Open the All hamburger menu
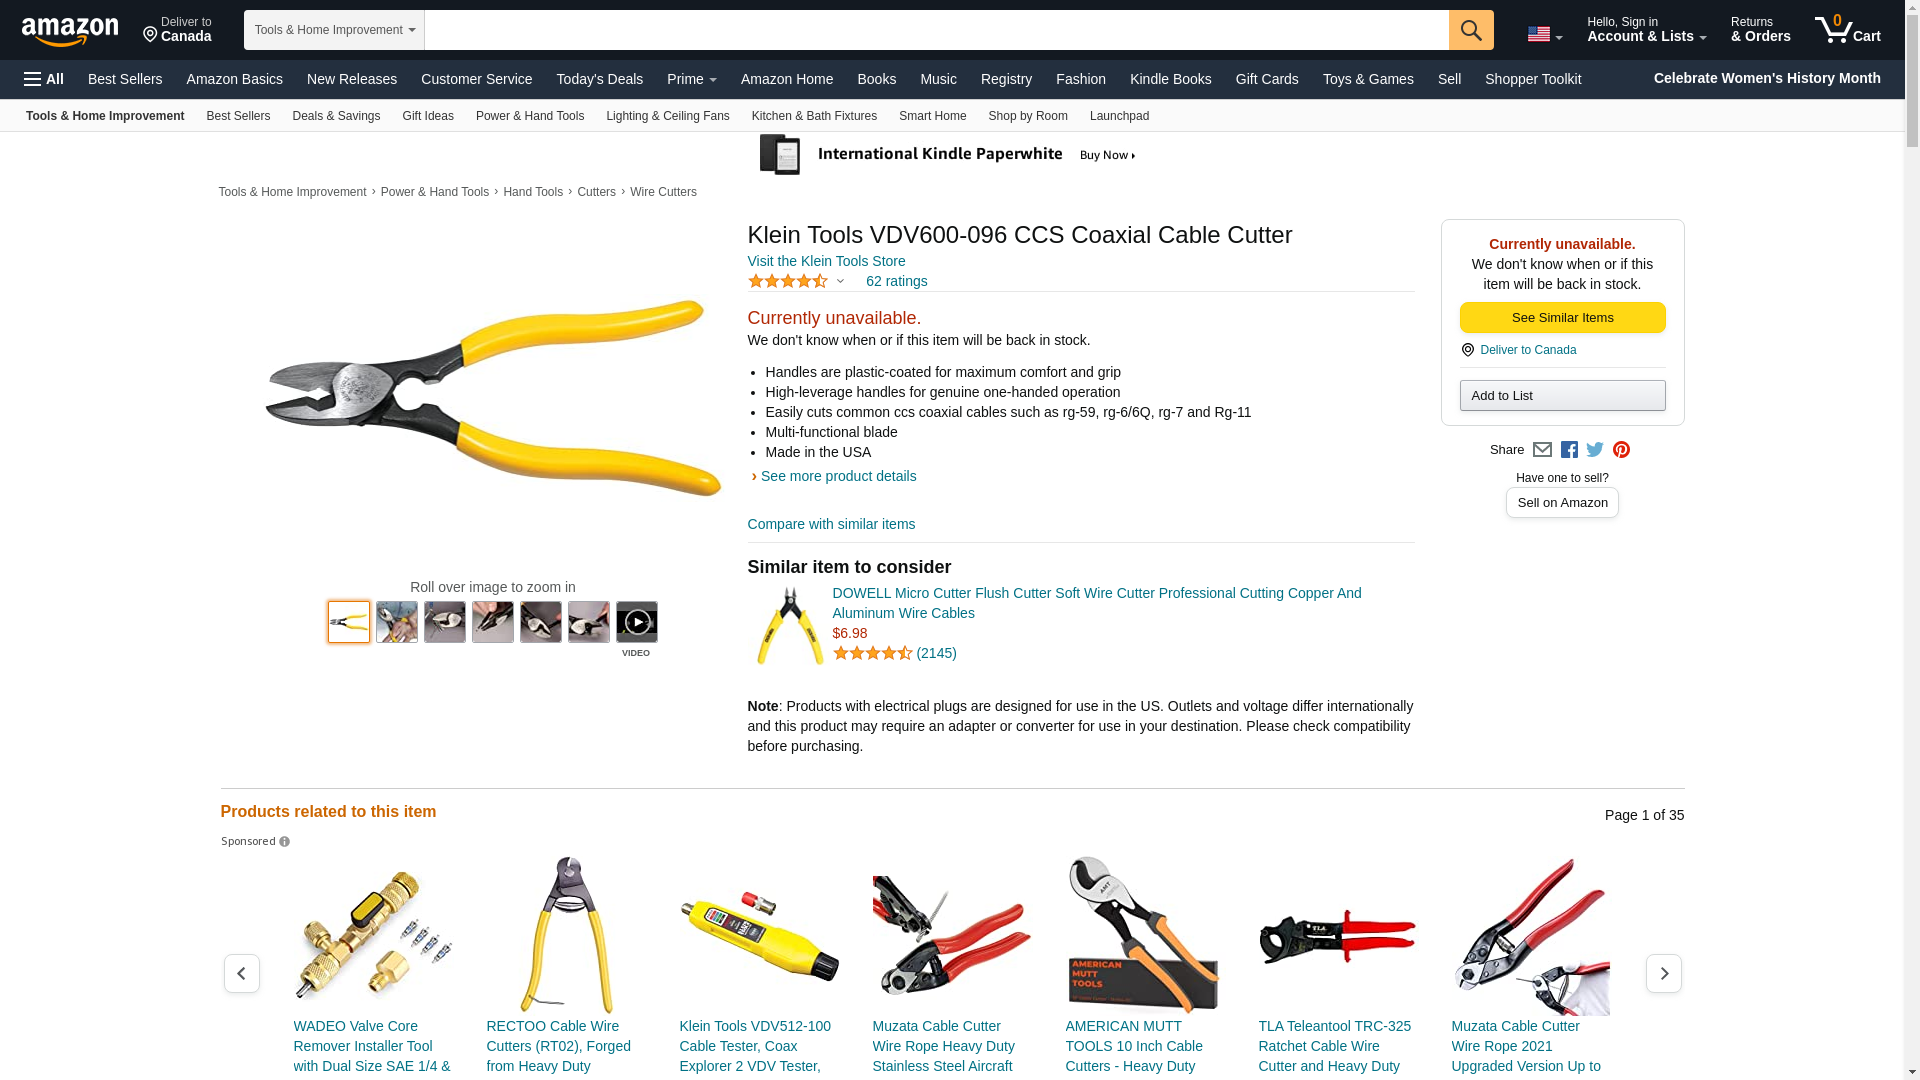1920x1080 pixels. click(x=44, y=79)
